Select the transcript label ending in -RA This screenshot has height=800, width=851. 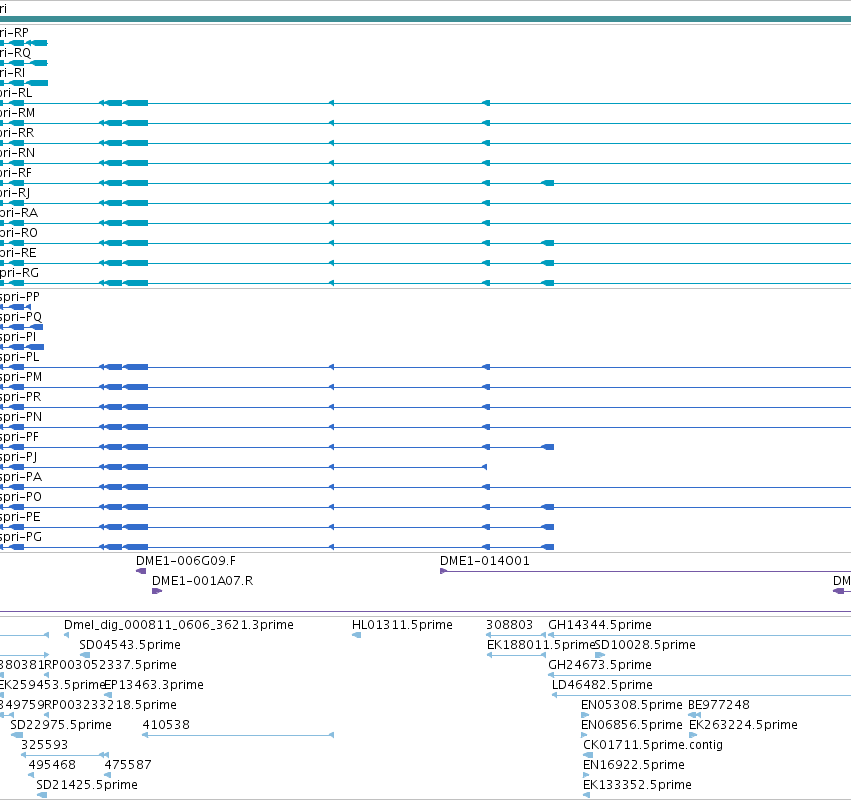point(19,213)
